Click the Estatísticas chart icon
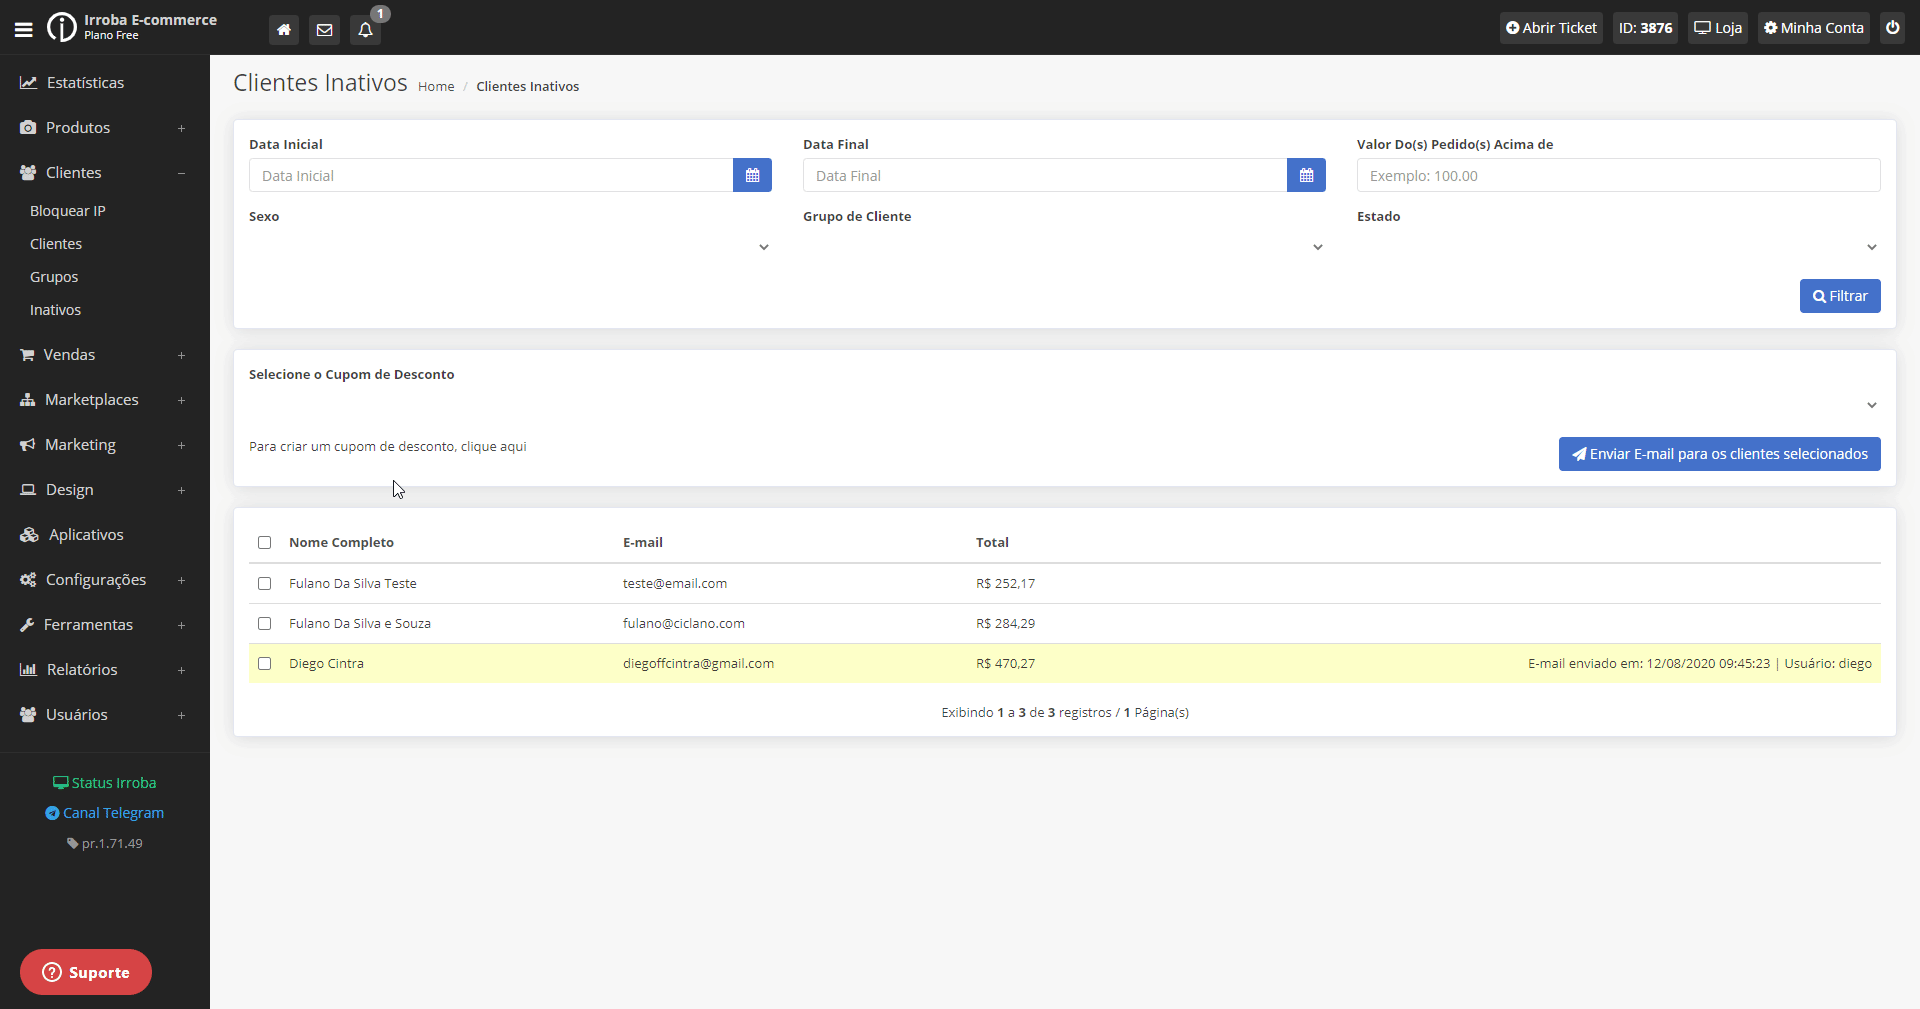This screenshot has height=1009, width=1920. (x=28, y=83)
